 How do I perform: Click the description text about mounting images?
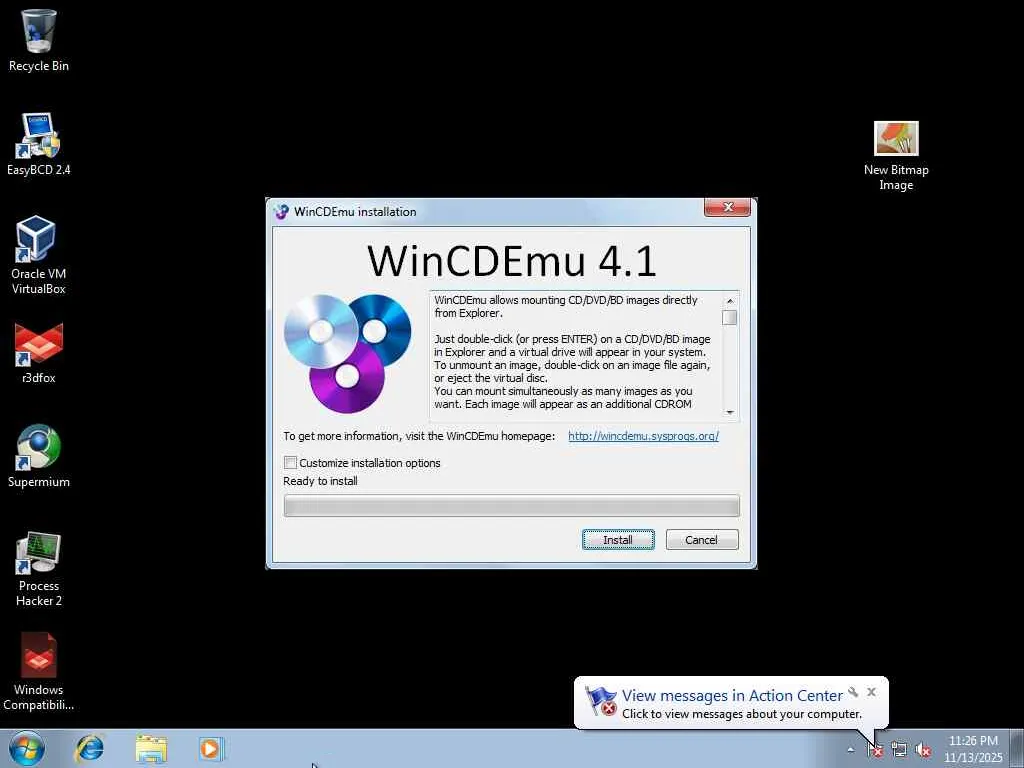[x=572, y=352]
